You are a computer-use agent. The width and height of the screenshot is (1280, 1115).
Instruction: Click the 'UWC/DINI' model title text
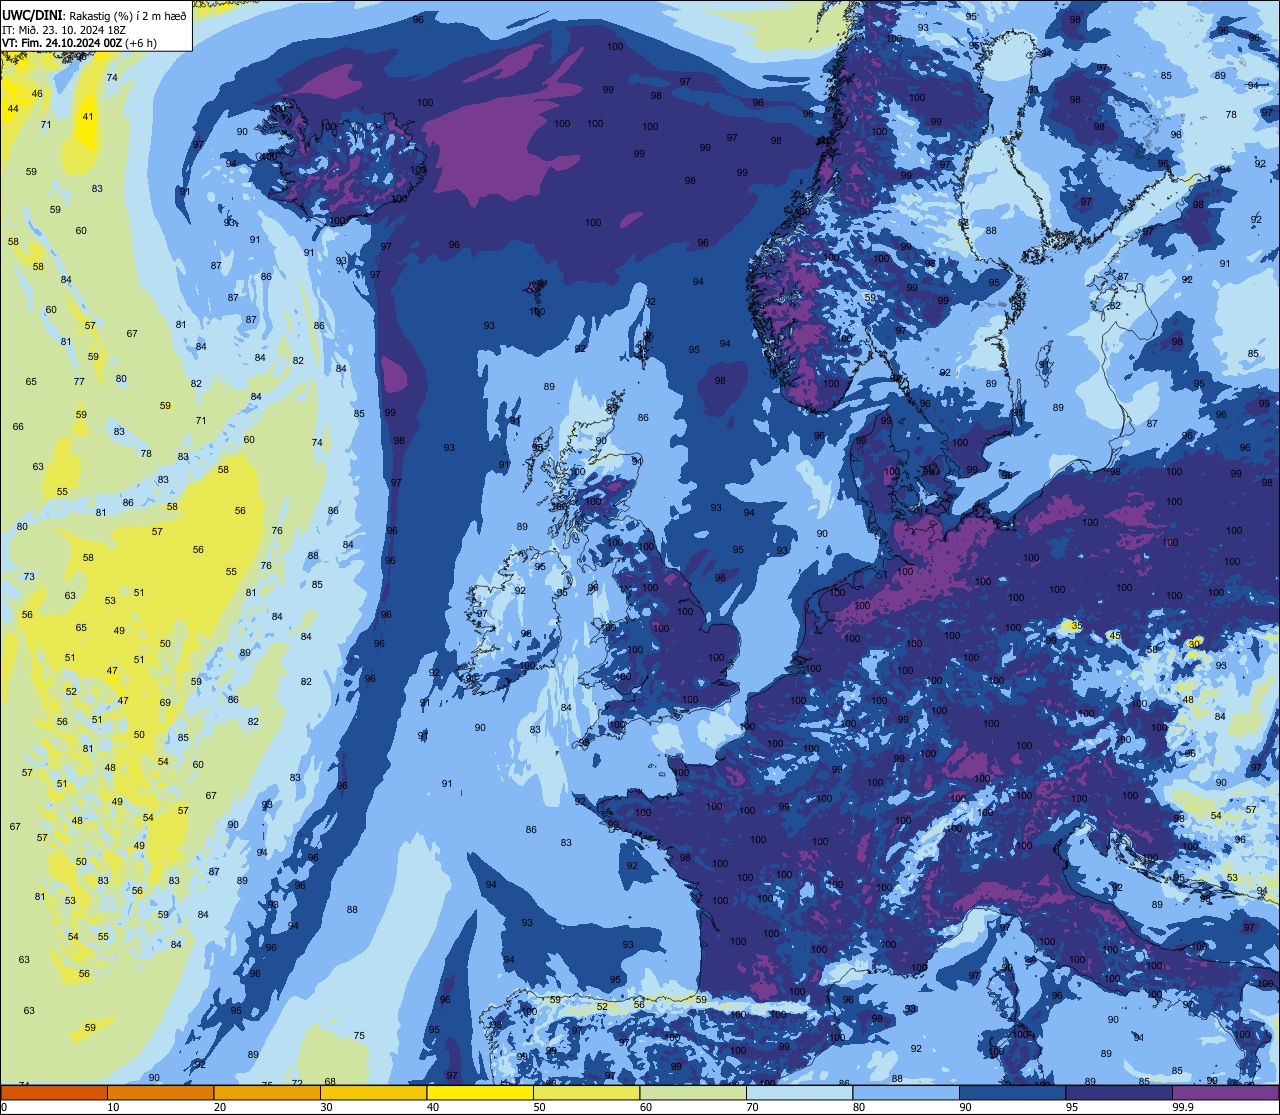(33, 16)
